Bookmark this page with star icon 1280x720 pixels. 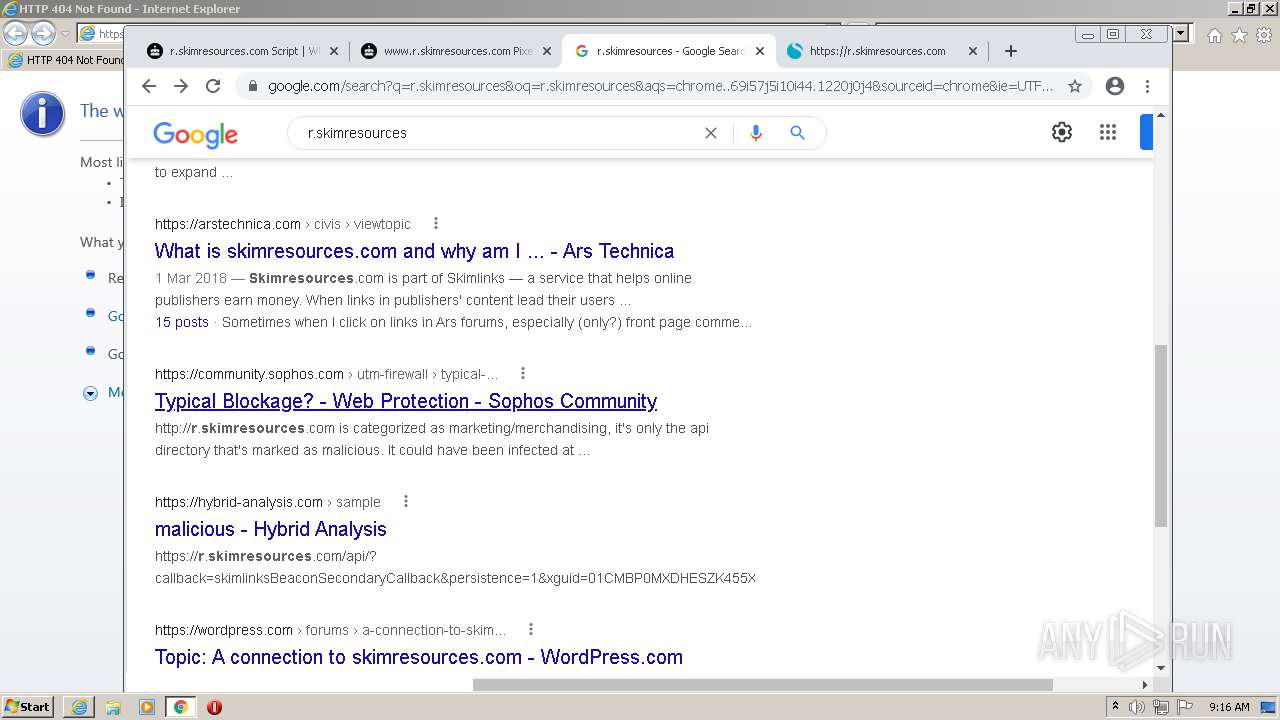[x=1075, y=86]
